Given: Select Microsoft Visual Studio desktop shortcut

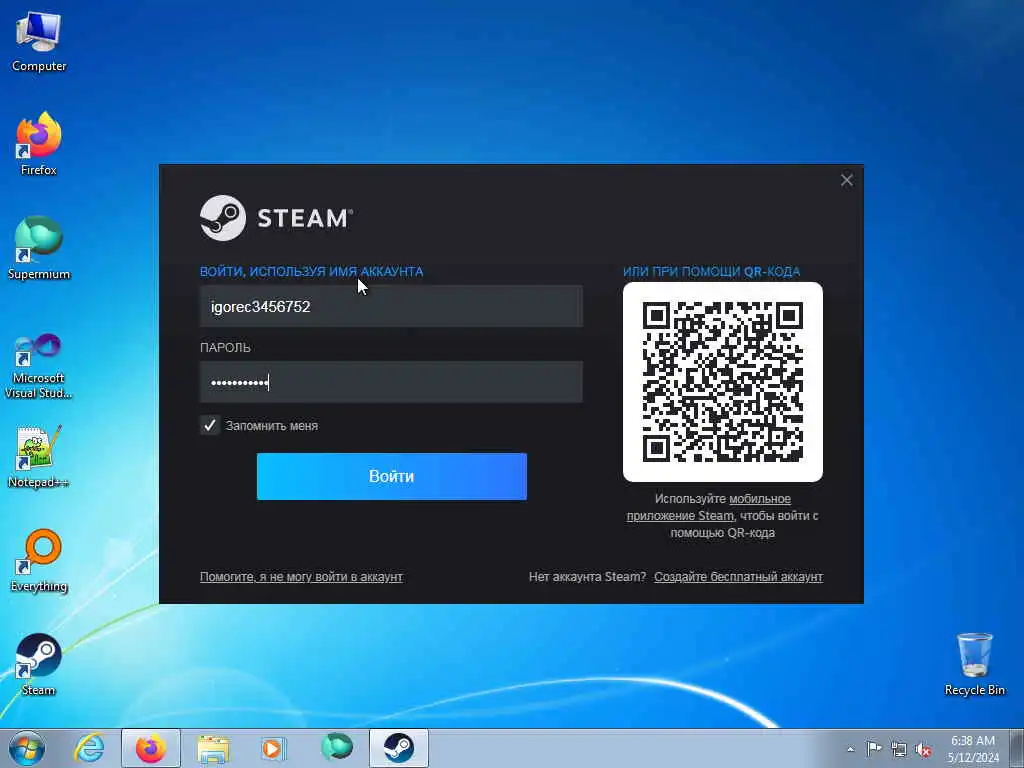Looking at the screenshot, I should coord(39,366).
